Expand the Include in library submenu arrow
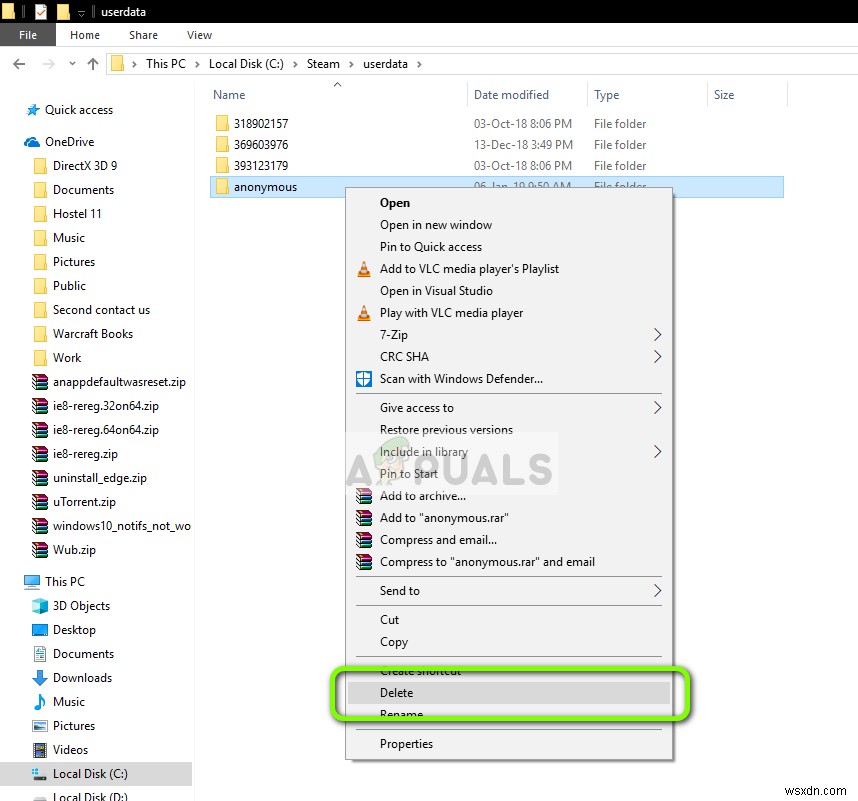 657,452
